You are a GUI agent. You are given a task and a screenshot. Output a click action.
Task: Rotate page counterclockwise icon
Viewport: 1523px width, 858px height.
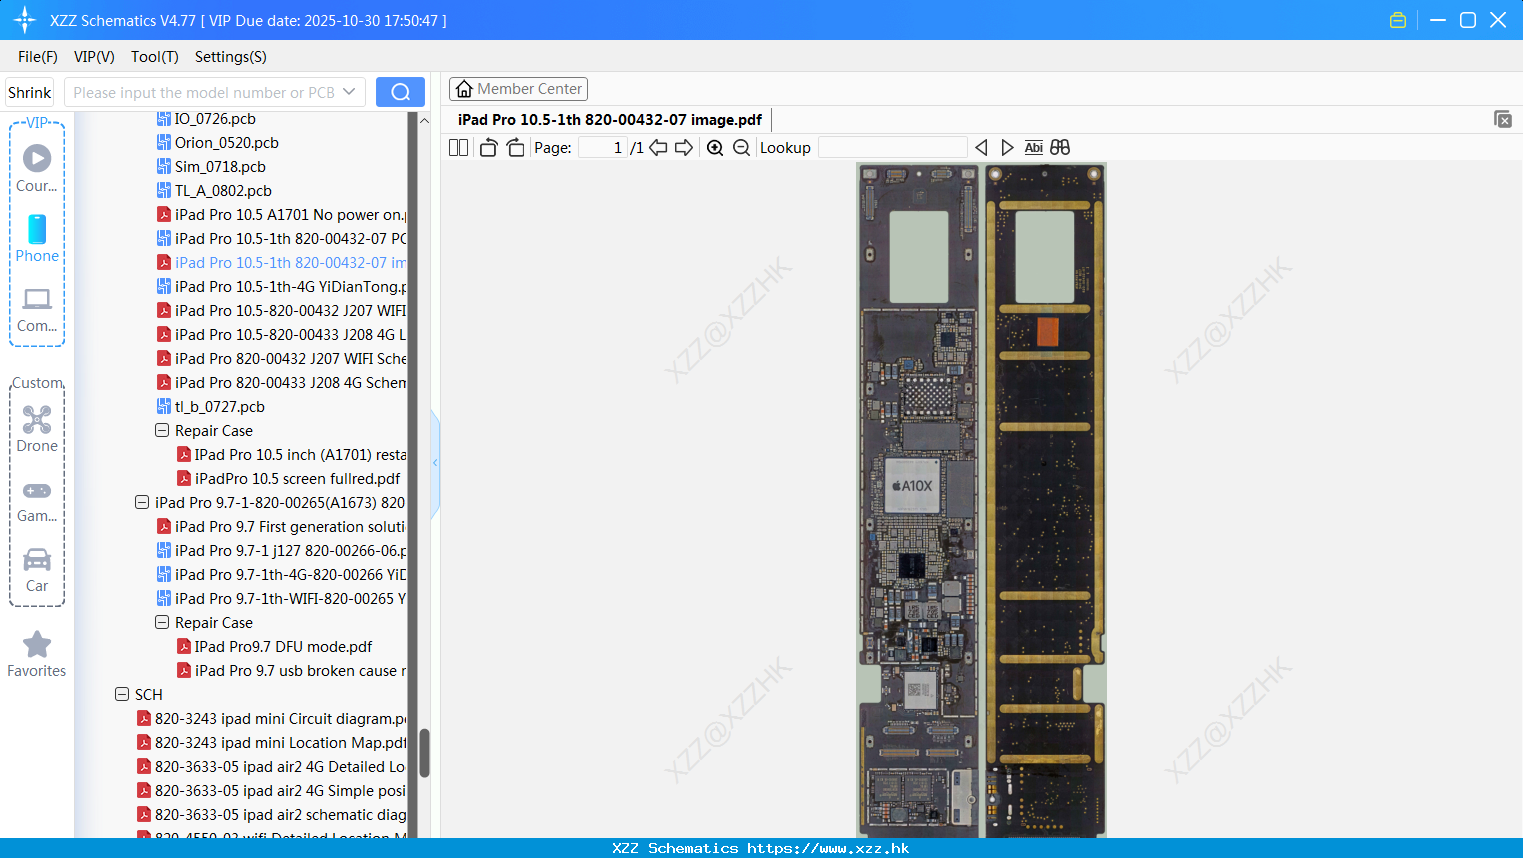tap(488, 147)
